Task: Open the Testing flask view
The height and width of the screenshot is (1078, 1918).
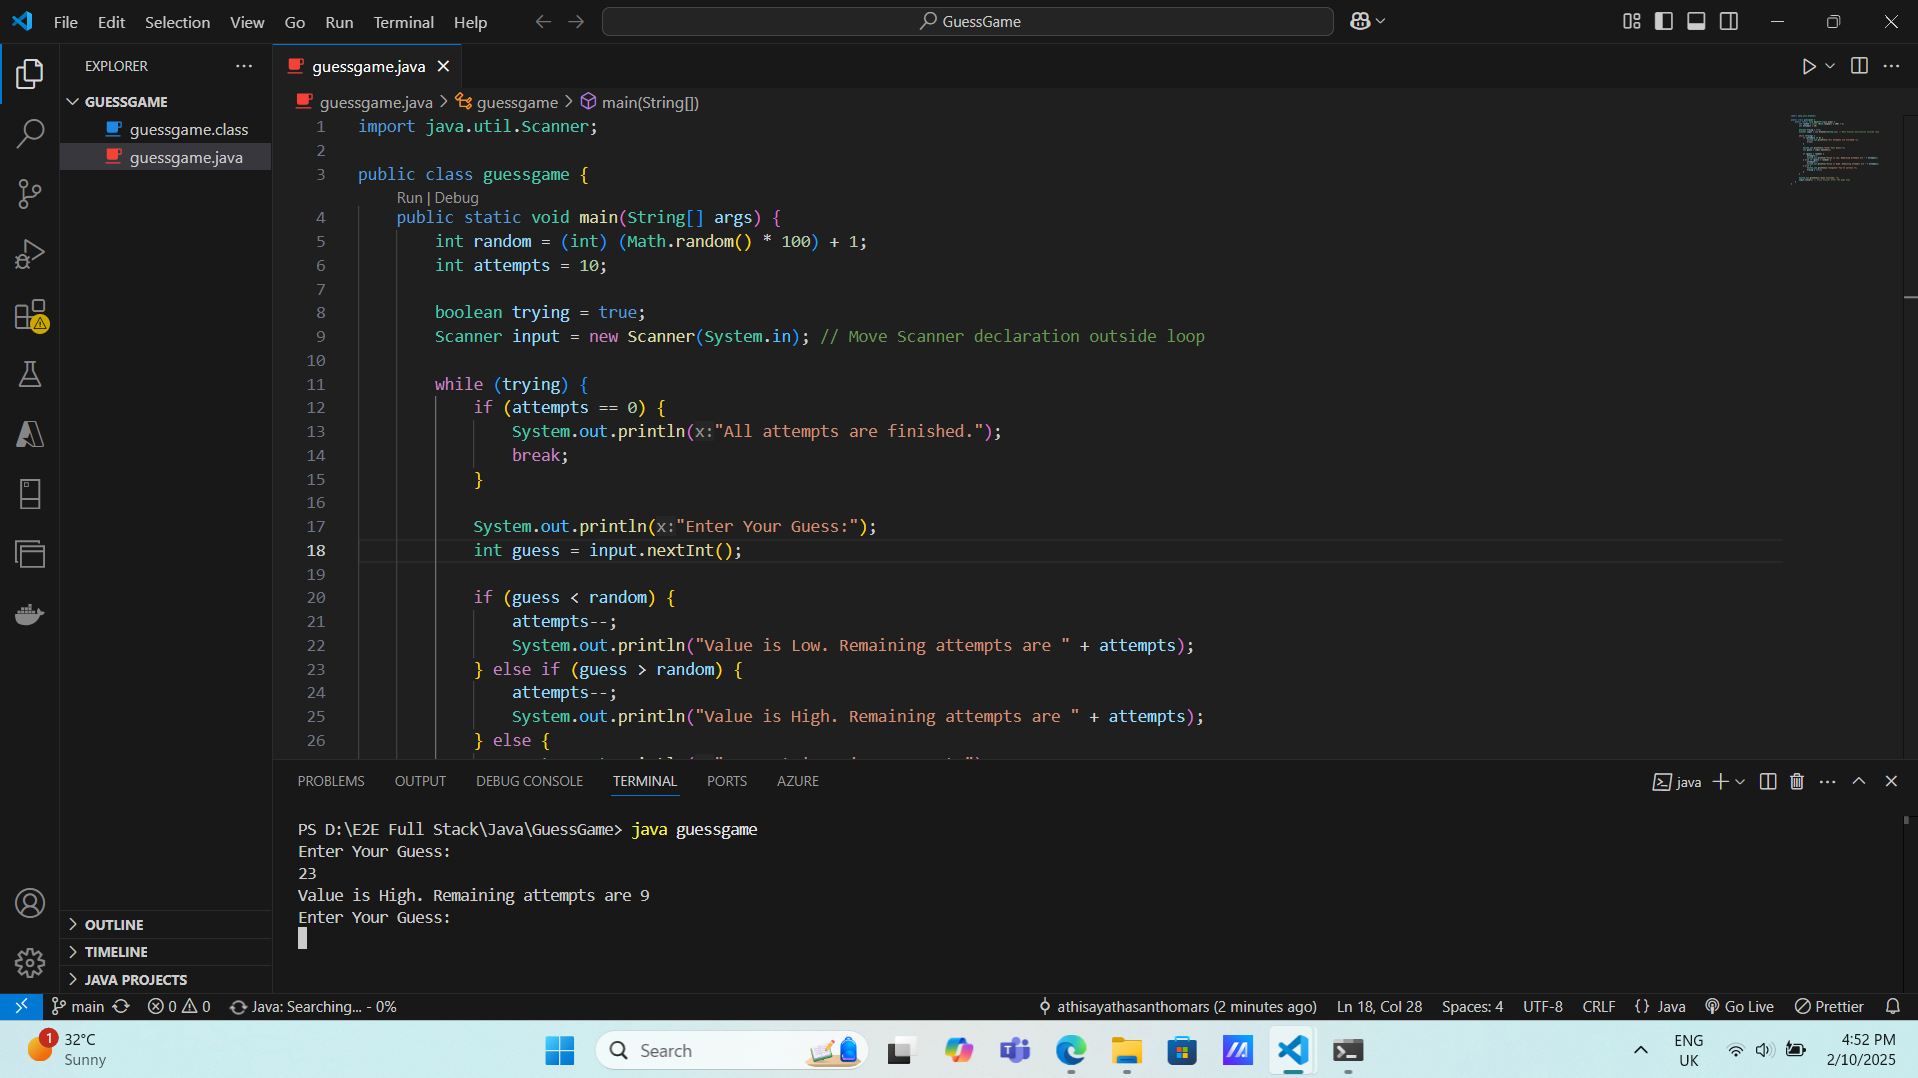Action: click(x=30, y=374)
